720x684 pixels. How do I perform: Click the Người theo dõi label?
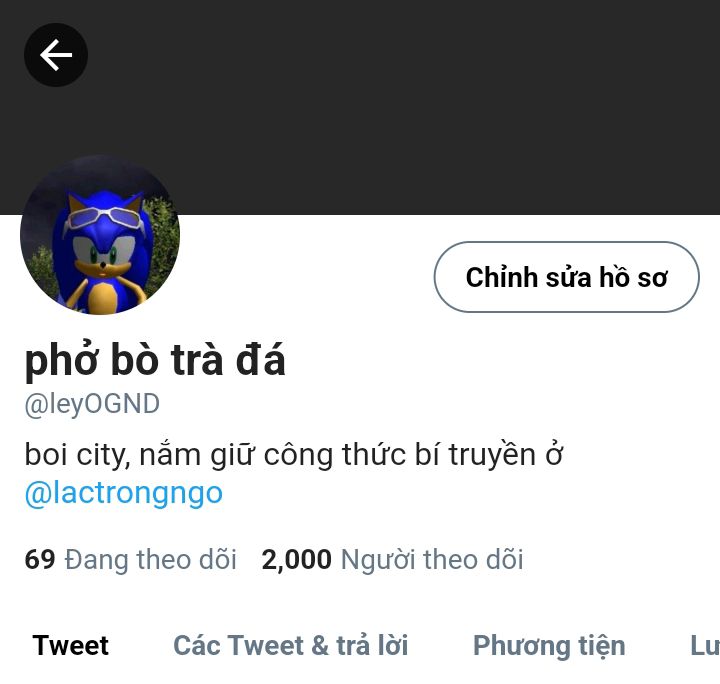tap(432, 560)
